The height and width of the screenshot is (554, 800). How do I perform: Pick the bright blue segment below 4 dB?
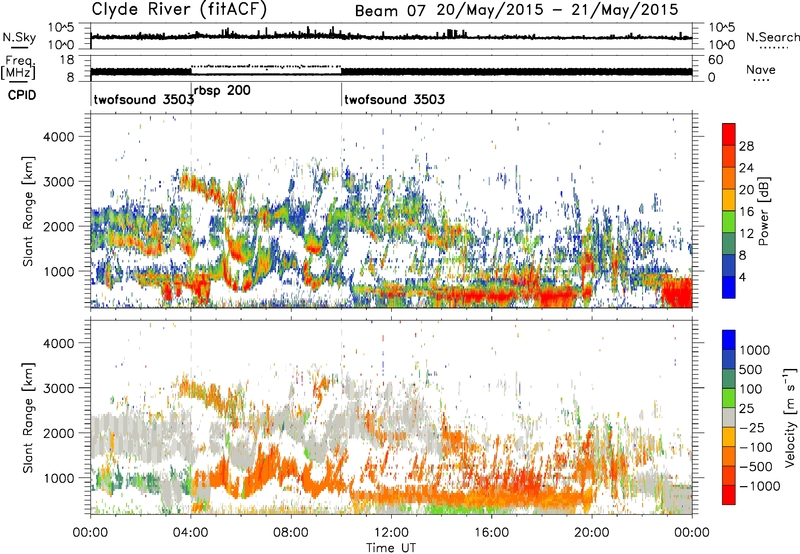729,287
